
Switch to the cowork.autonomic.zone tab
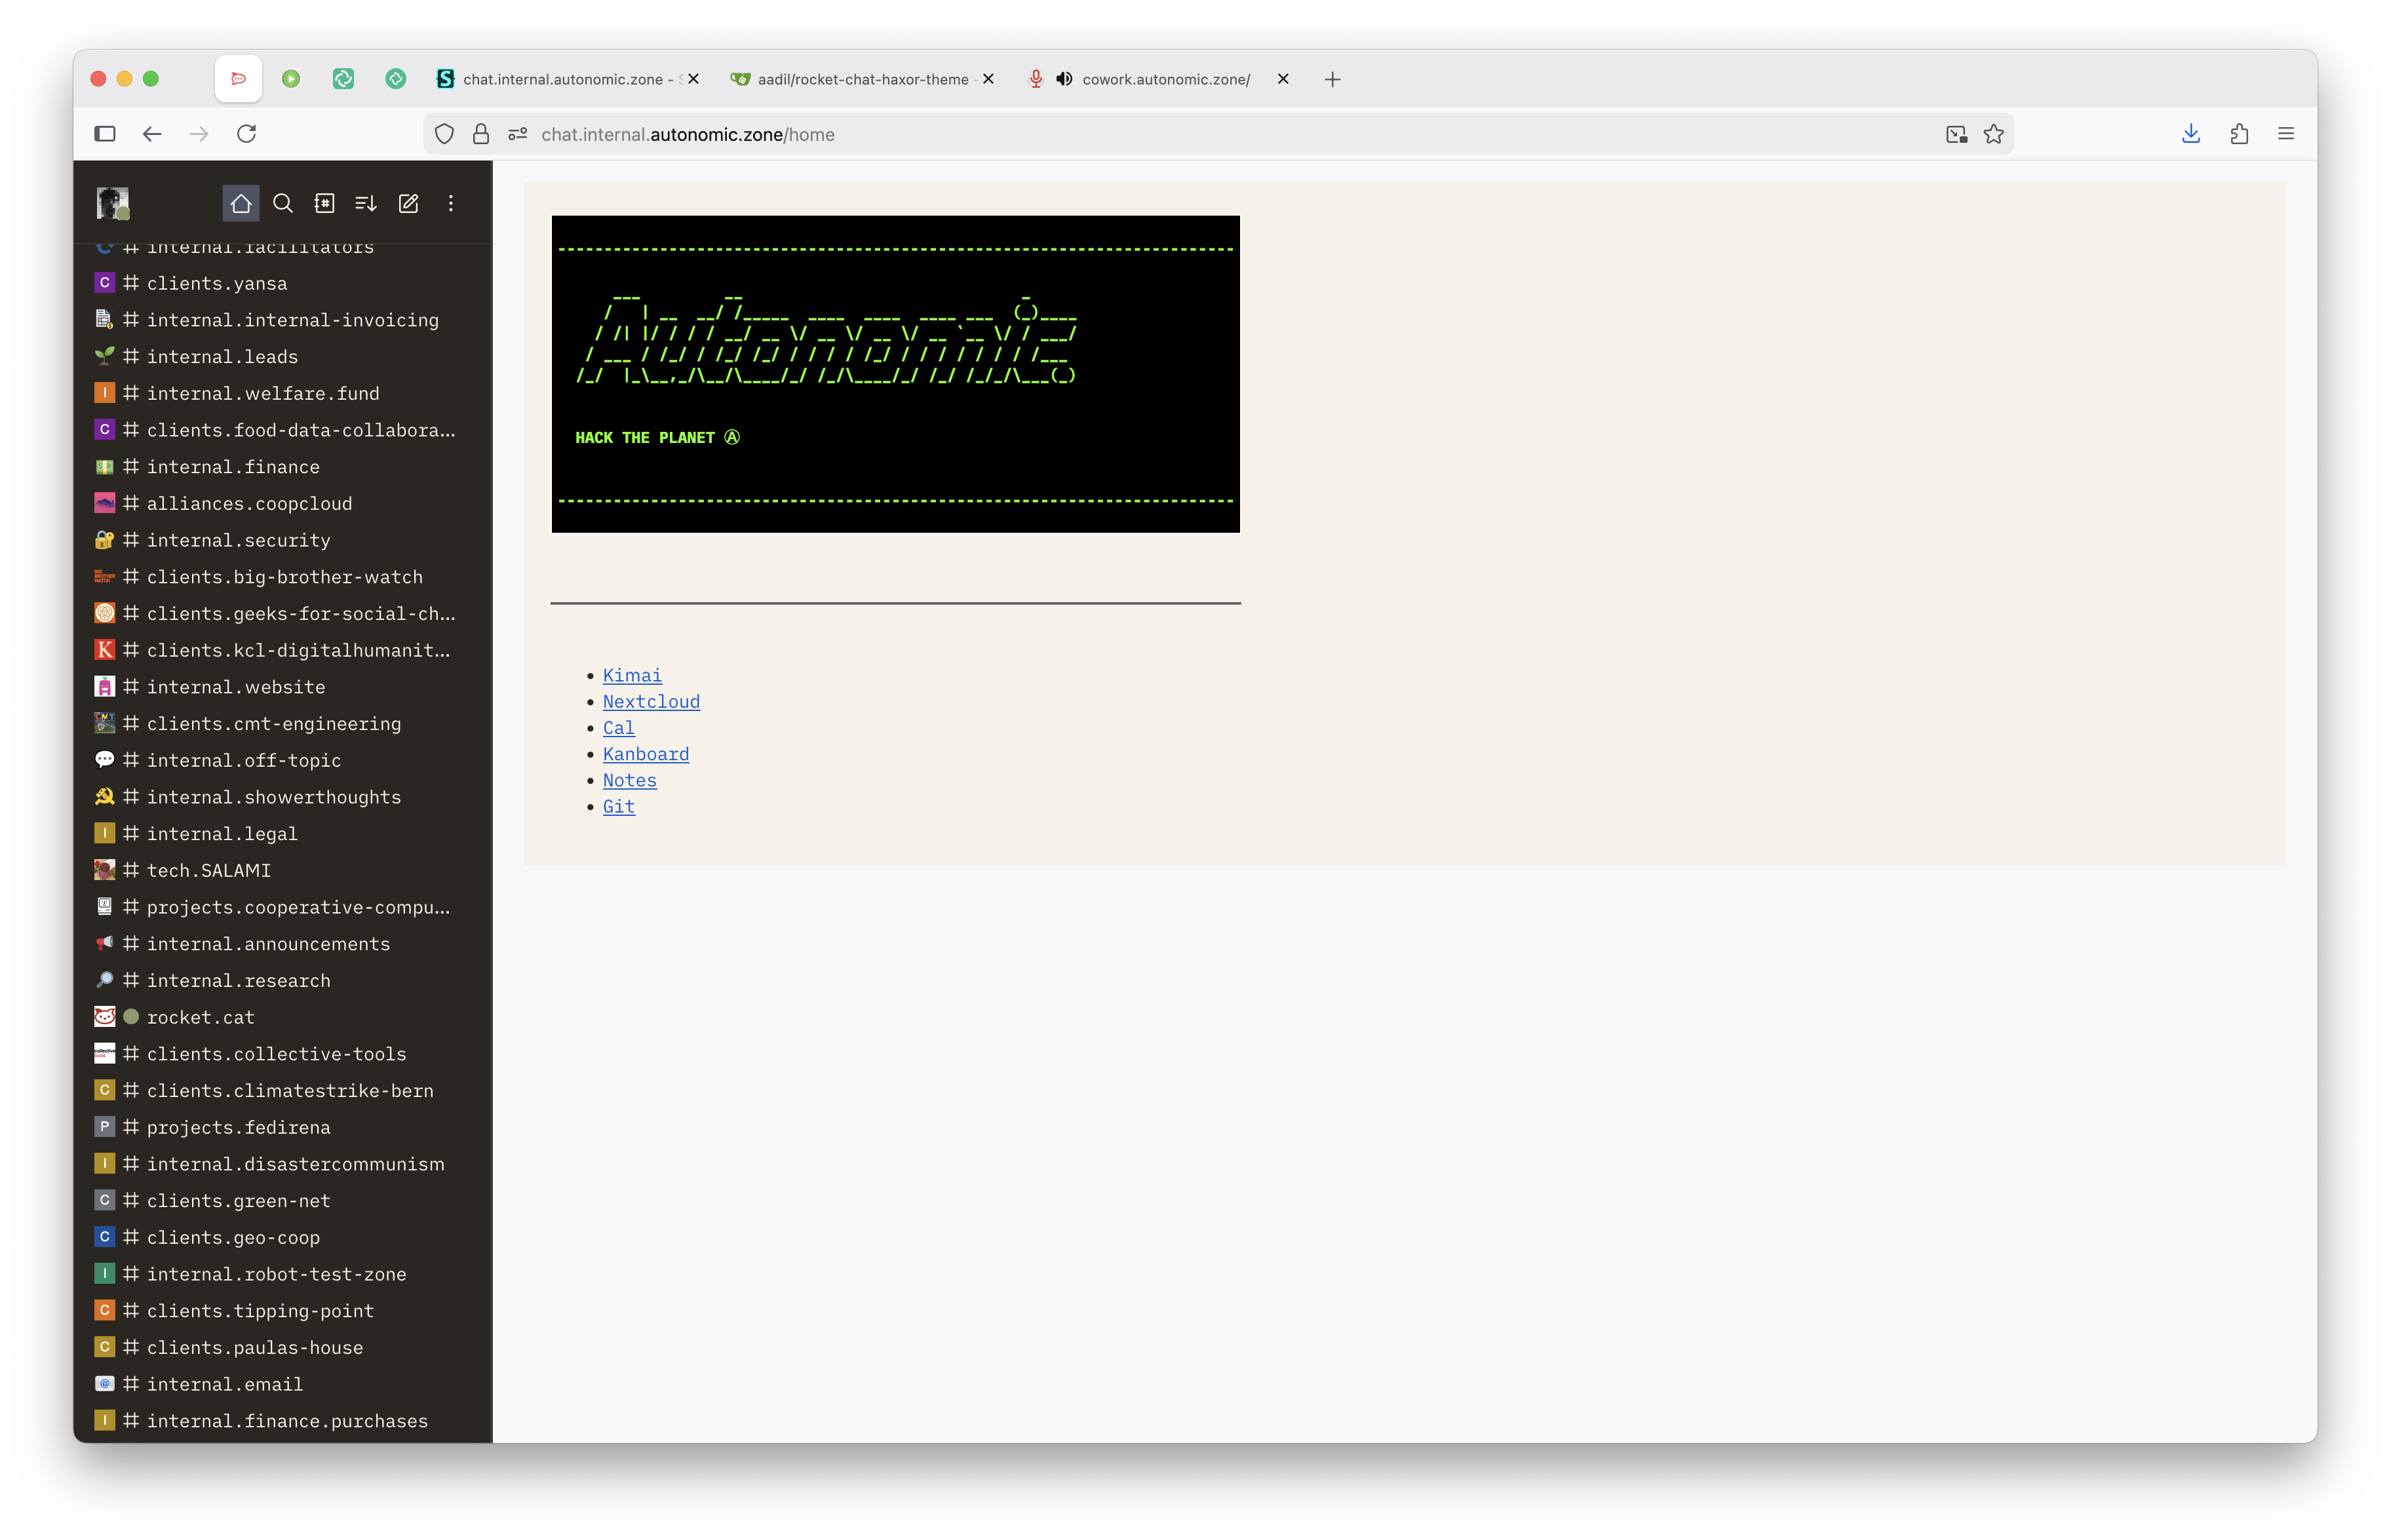[x=1165, y=79]
